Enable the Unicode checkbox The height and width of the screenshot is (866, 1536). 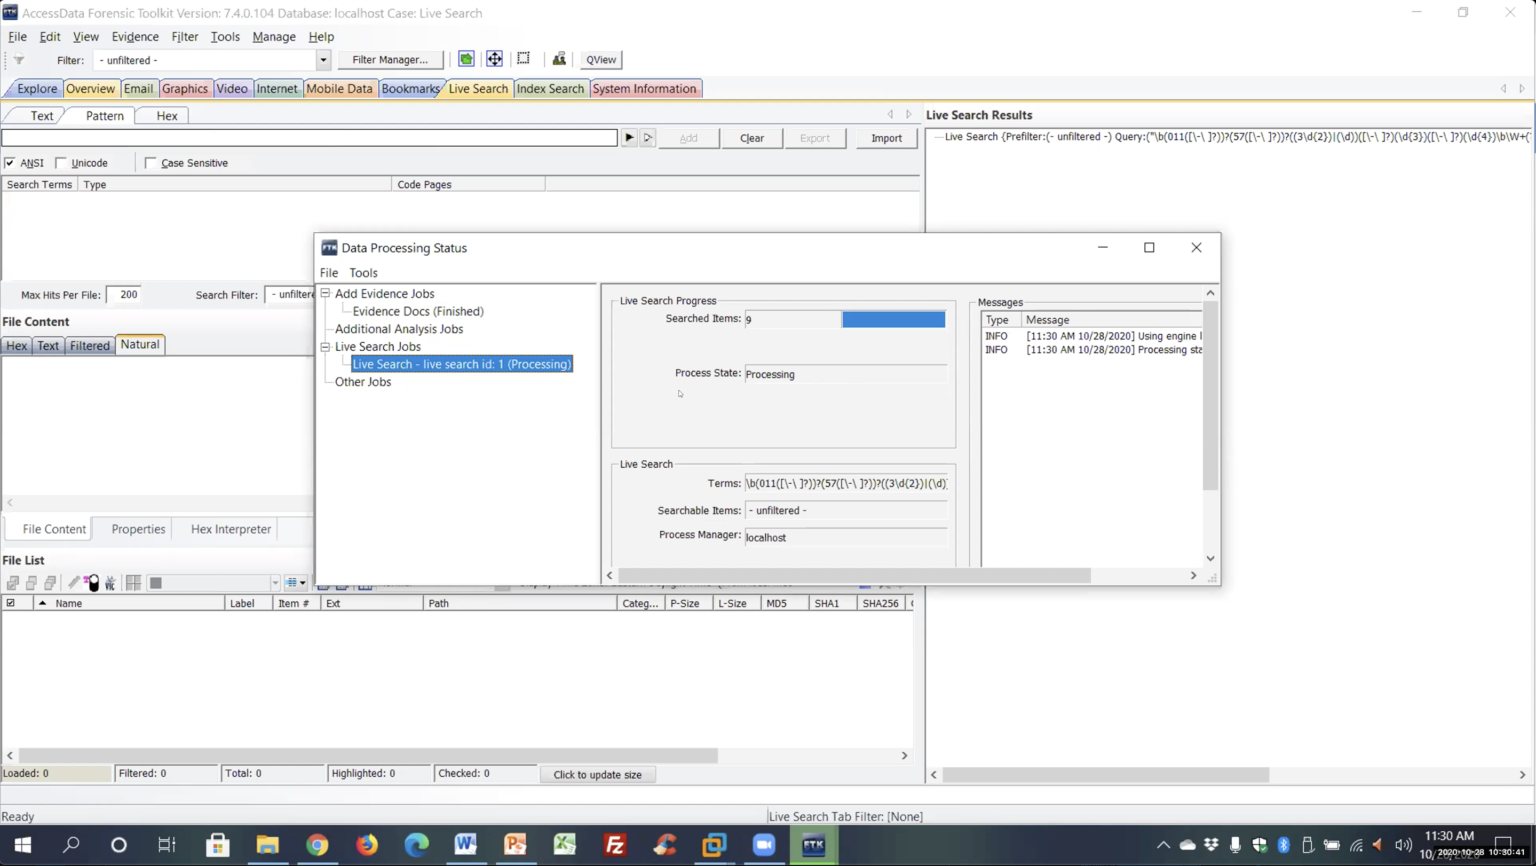[x=62, y=163]
